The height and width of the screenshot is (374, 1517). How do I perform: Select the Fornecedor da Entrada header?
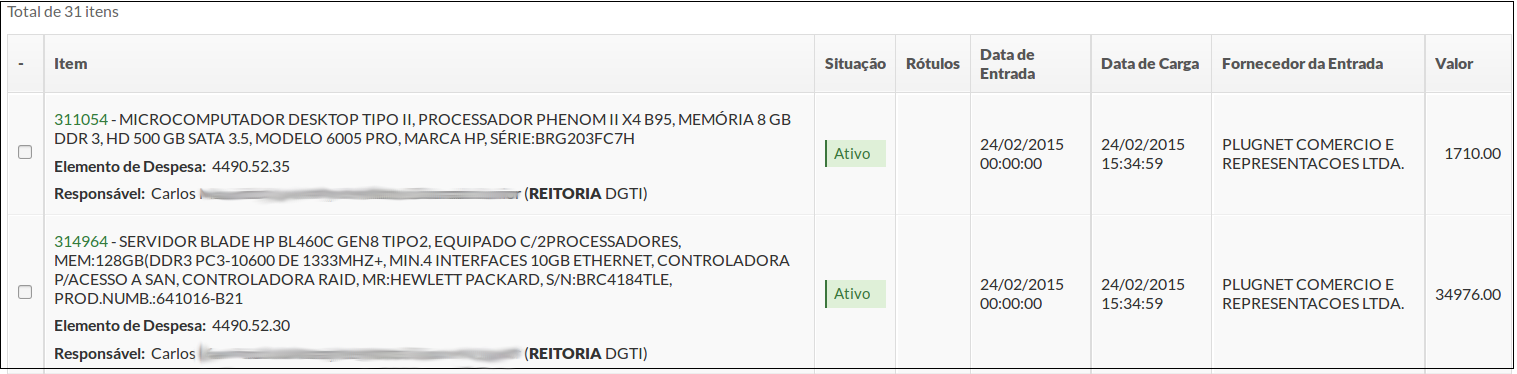click(1302, 64)
